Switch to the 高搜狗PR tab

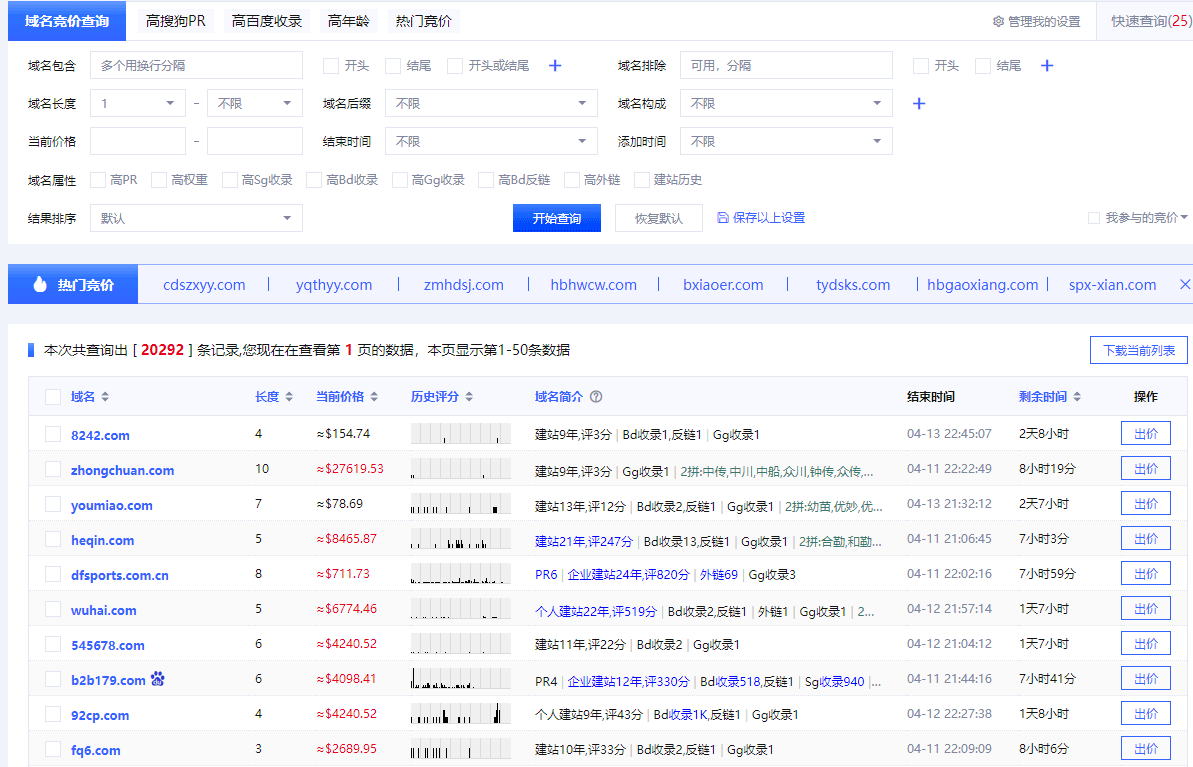[x=175, y=21]
